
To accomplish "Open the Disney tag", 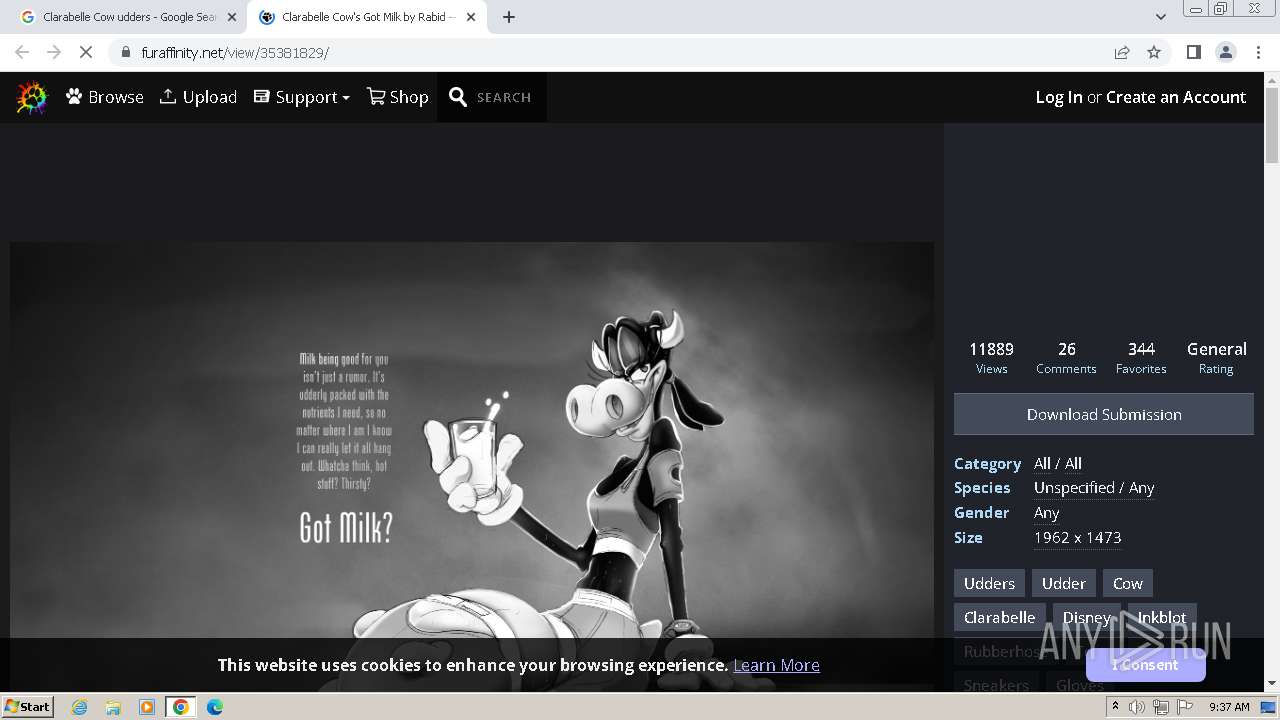I will pos(1086,617).
